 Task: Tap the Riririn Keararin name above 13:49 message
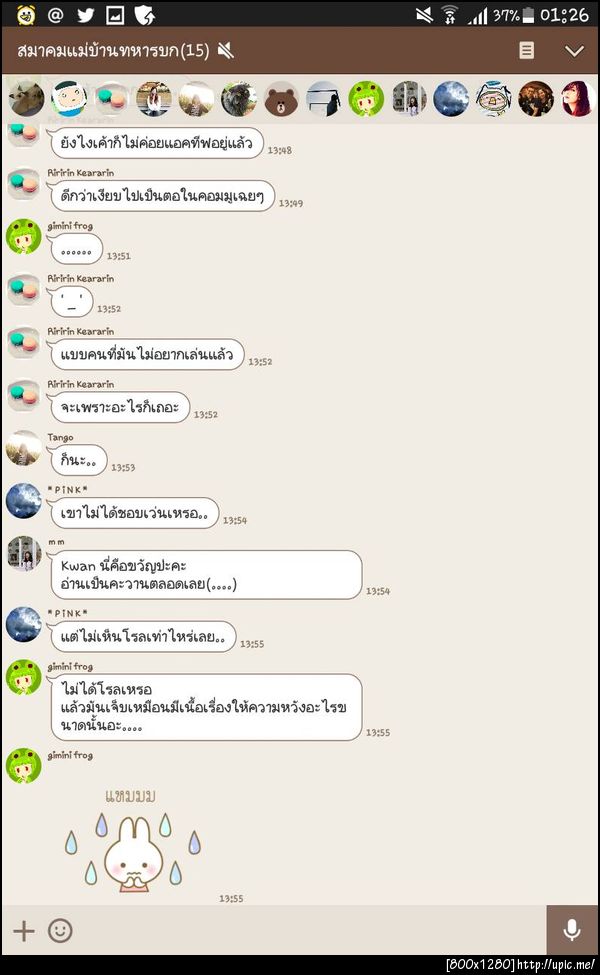[x=81, y=173]
